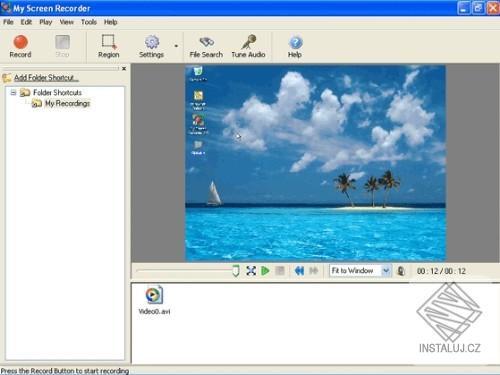Open the File menu

click(x=8, y=22)
